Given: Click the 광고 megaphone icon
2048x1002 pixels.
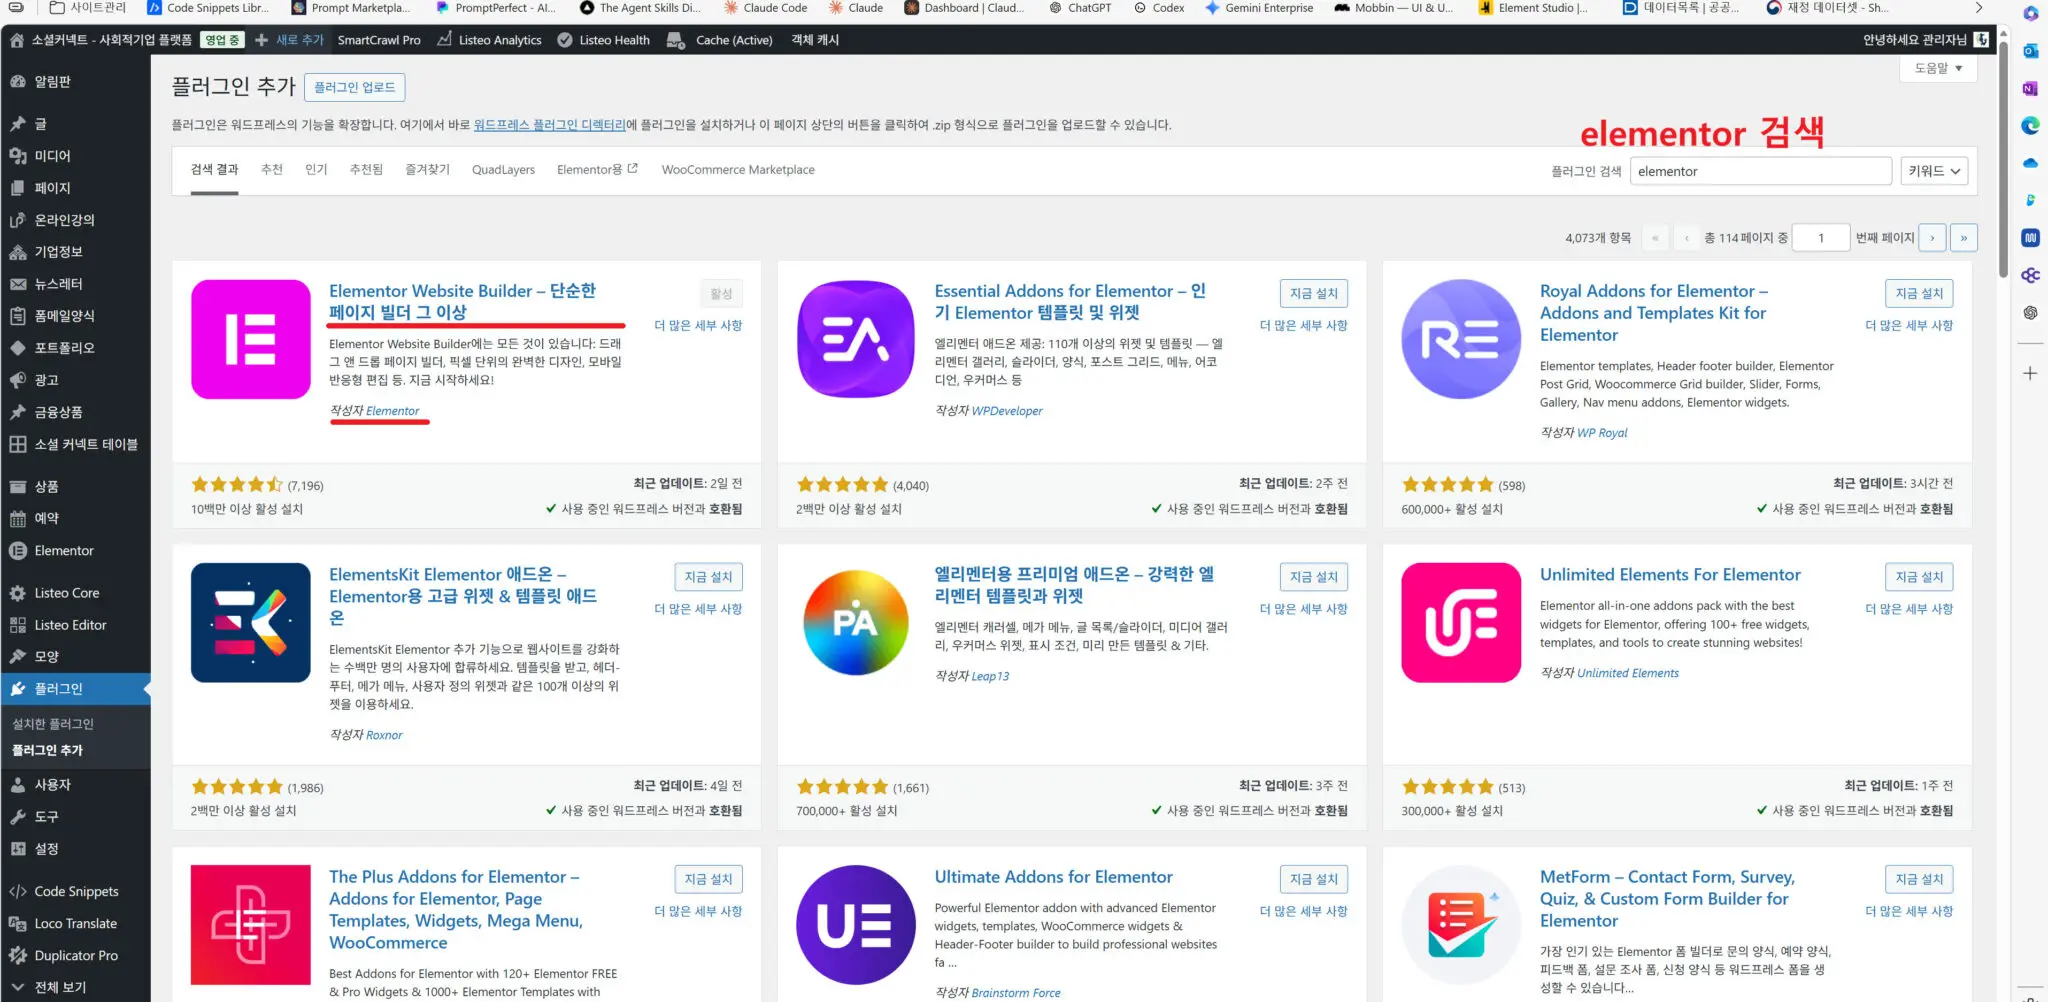Looking at the screenshot, I should pos(18,380).
